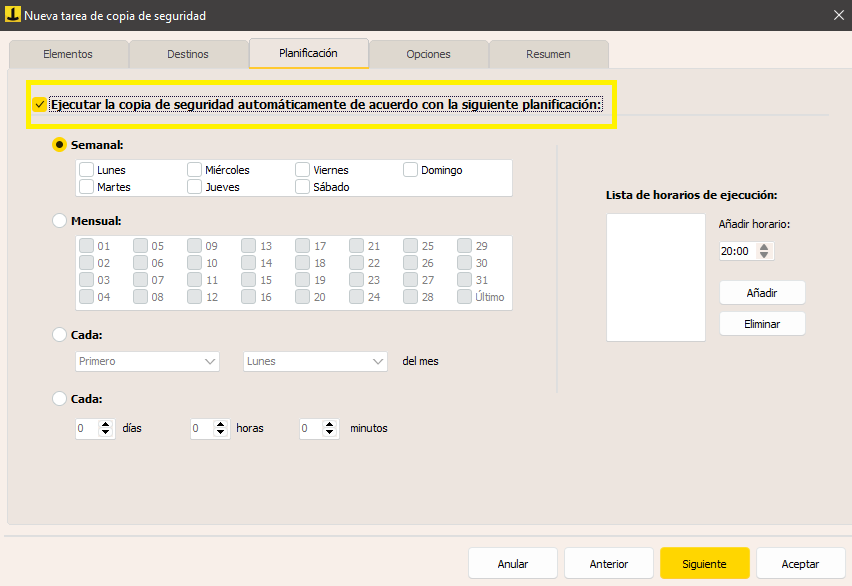Click the horas number stepper
Viewport: 852px width, 586px height.
point(221,428)
